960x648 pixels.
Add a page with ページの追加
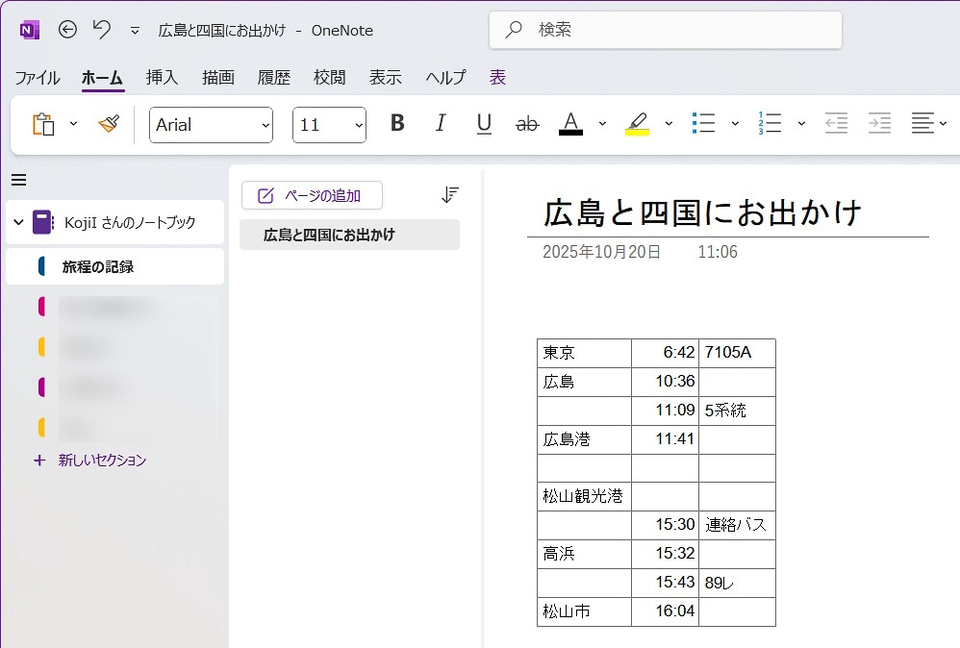click(312, 195)
